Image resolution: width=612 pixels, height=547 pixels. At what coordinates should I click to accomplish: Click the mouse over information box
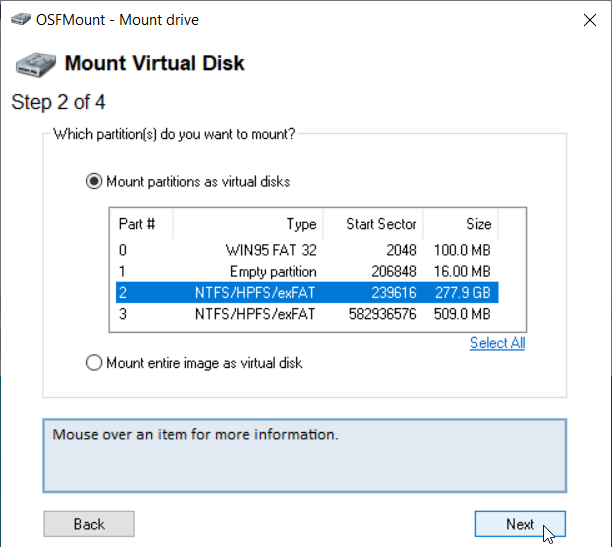click(304, 456)
